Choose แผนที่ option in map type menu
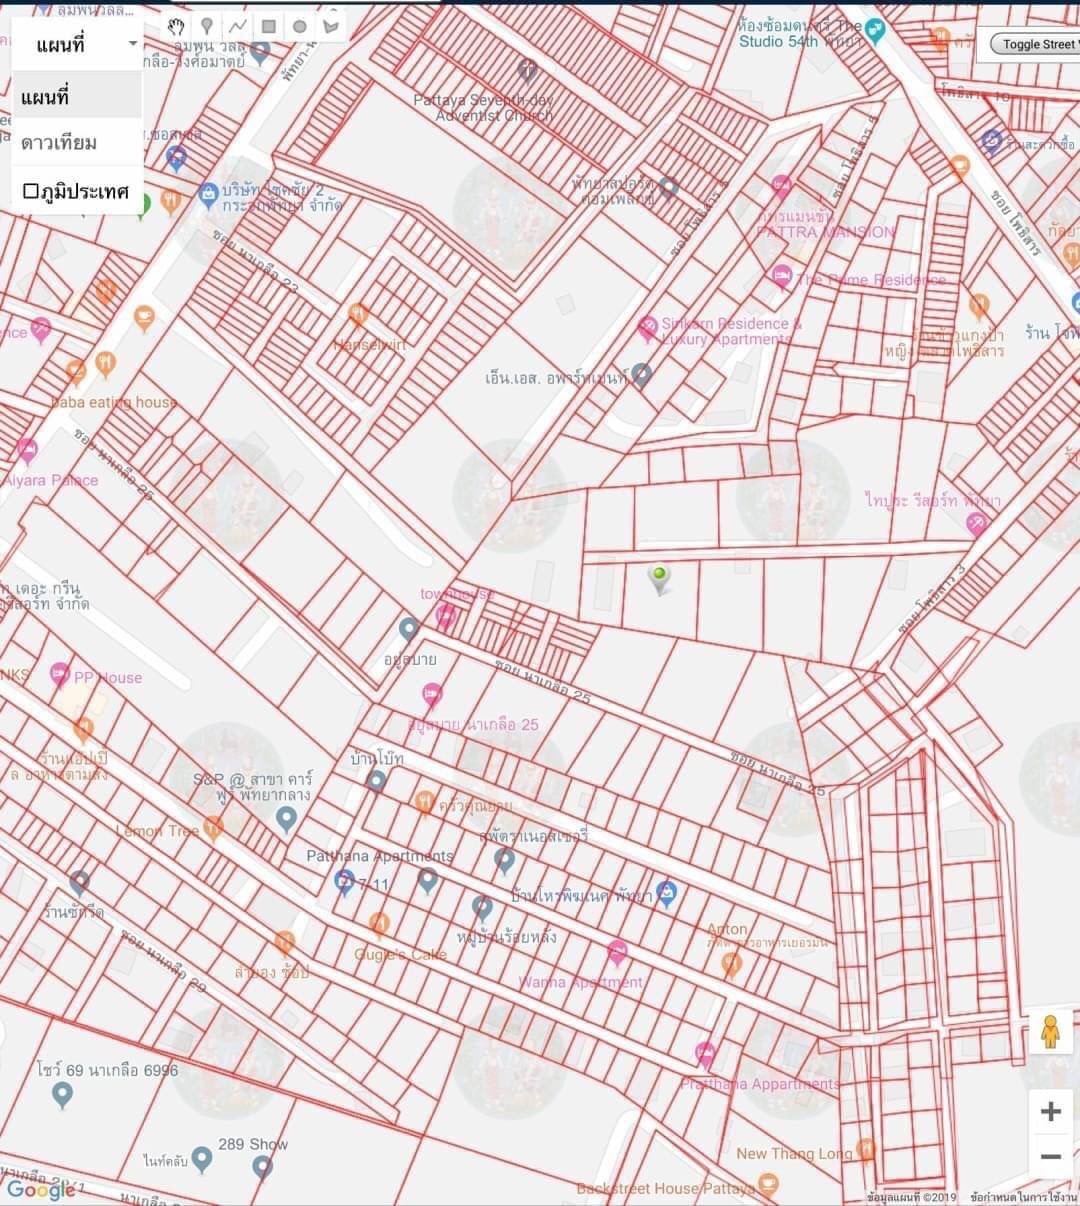Screen dimensions: 1080x1206 pyautogui.click(x=77, y=97)
